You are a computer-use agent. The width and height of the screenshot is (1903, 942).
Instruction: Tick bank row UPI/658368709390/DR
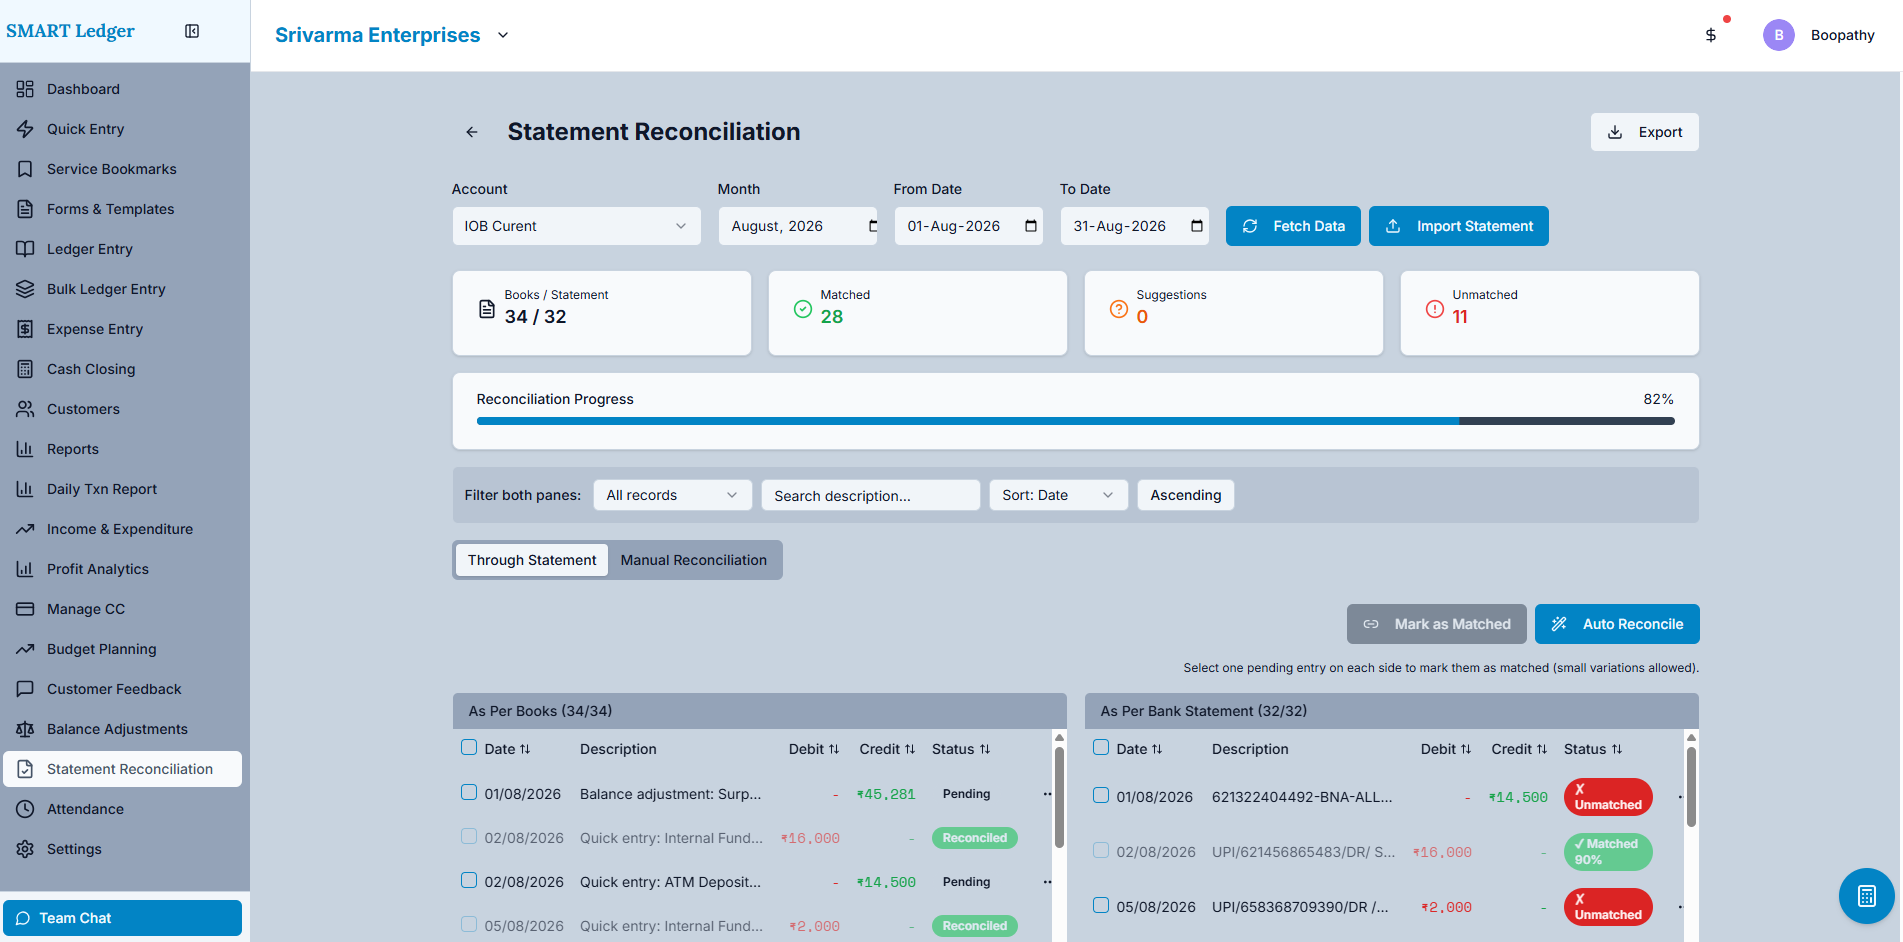(1101, 905)
